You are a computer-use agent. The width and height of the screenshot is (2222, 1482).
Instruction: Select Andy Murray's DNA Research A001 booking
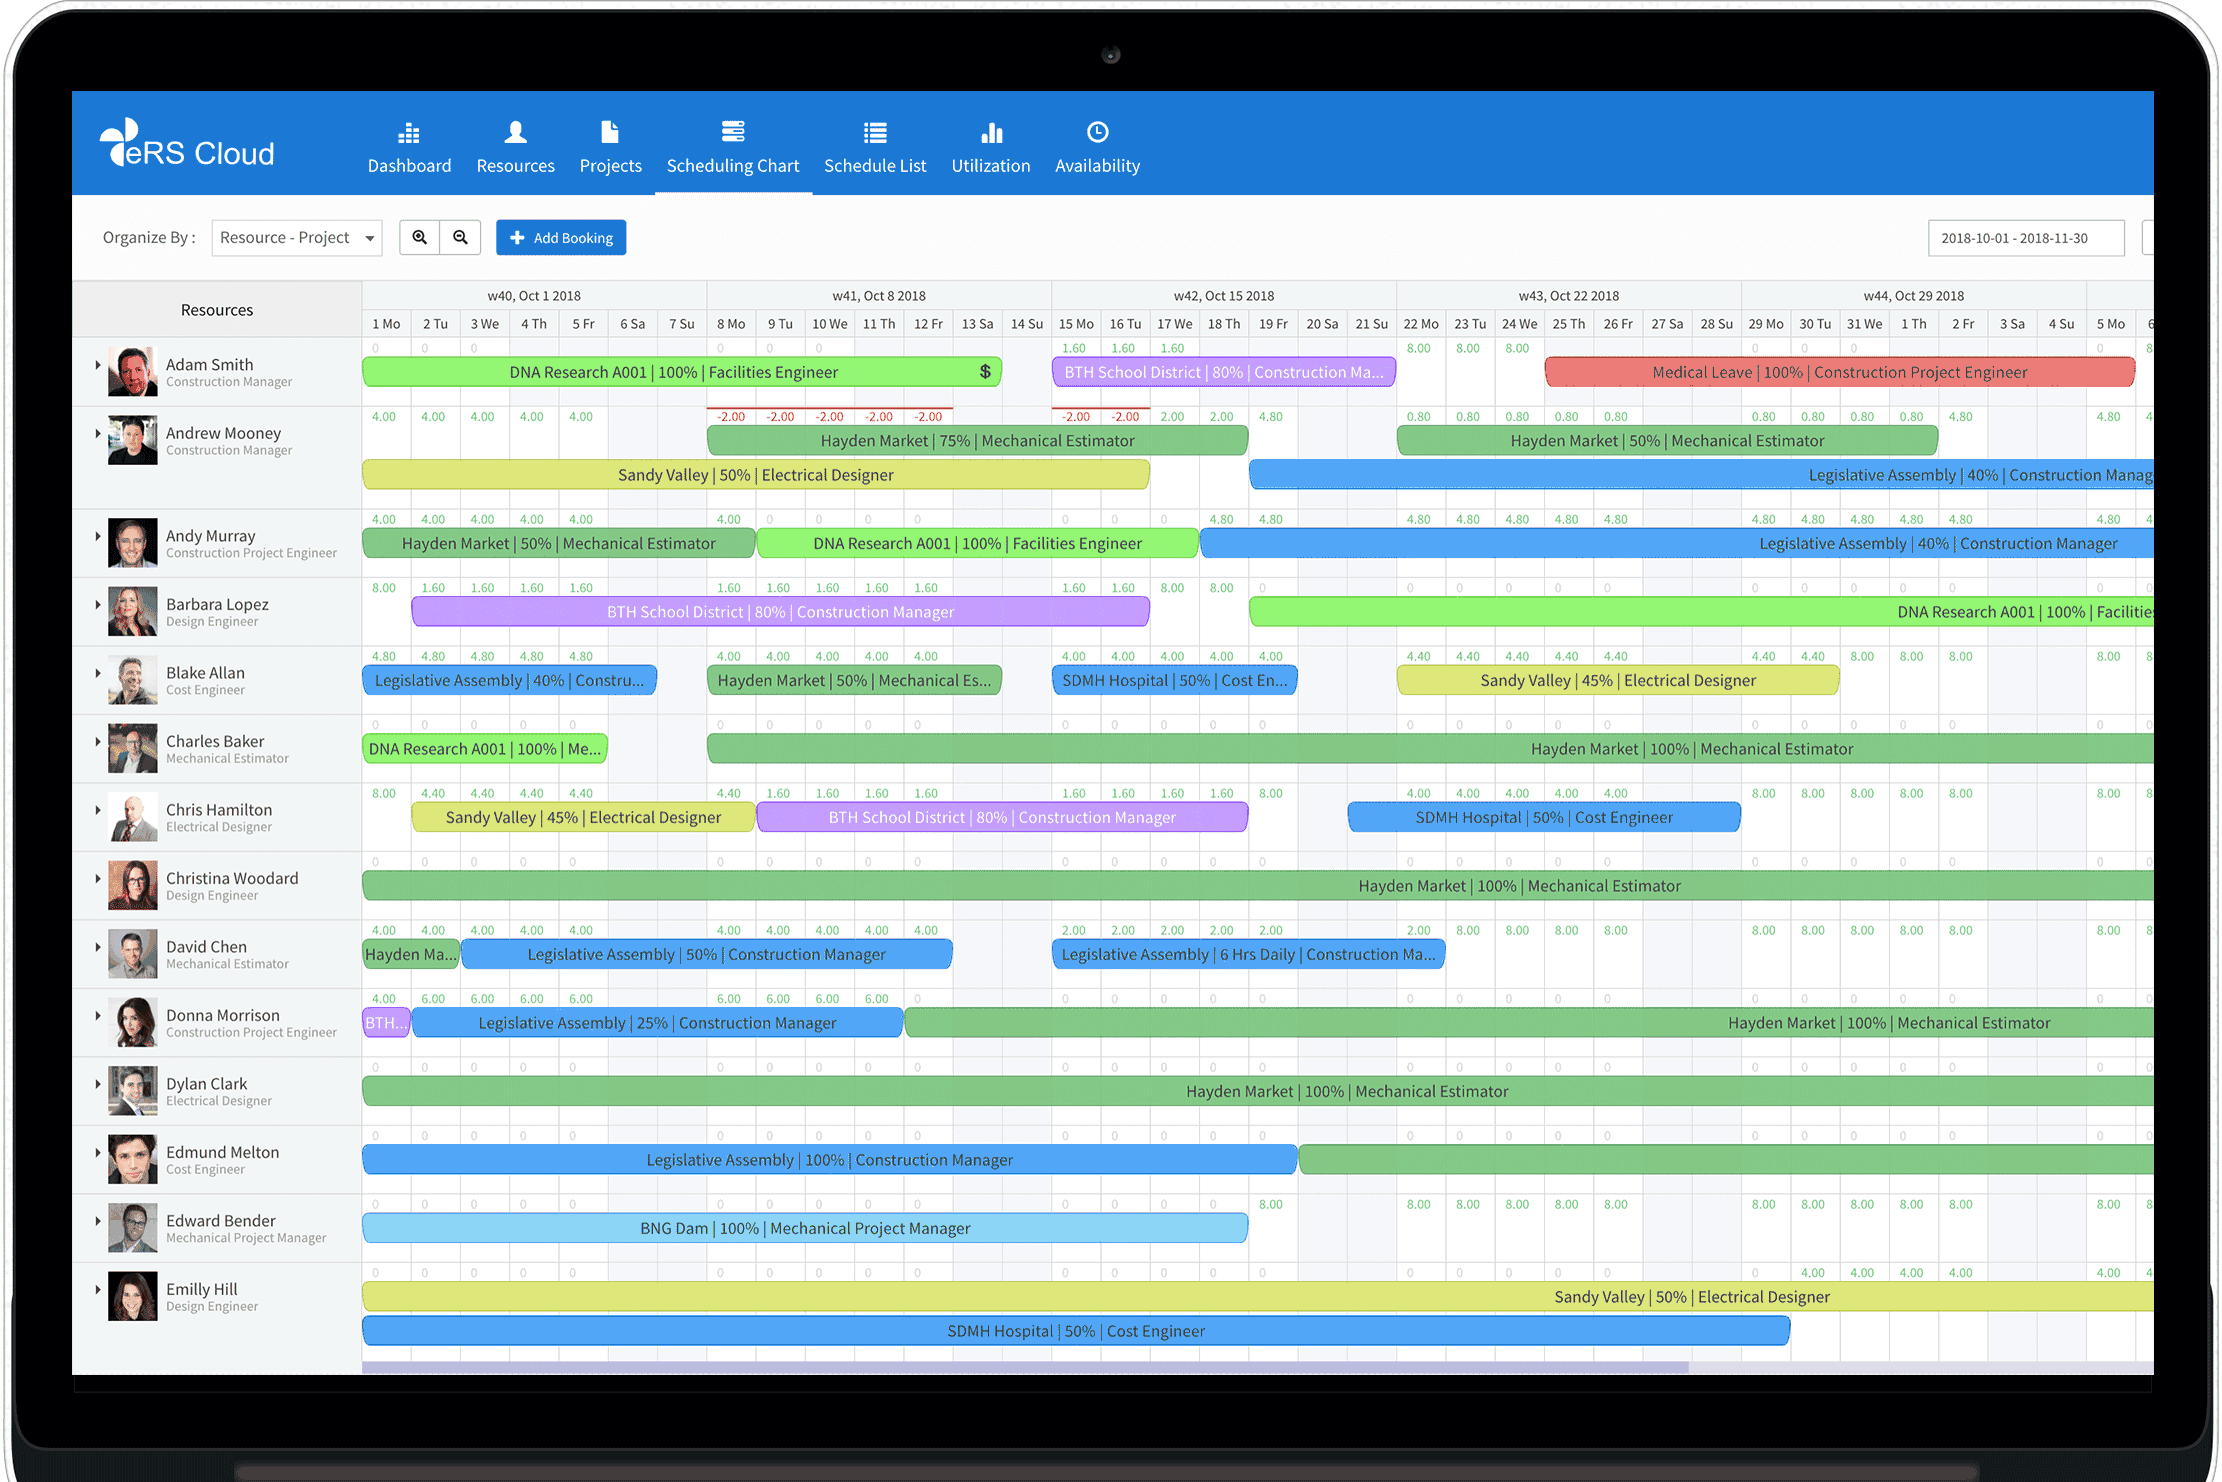tap(977, 544)
